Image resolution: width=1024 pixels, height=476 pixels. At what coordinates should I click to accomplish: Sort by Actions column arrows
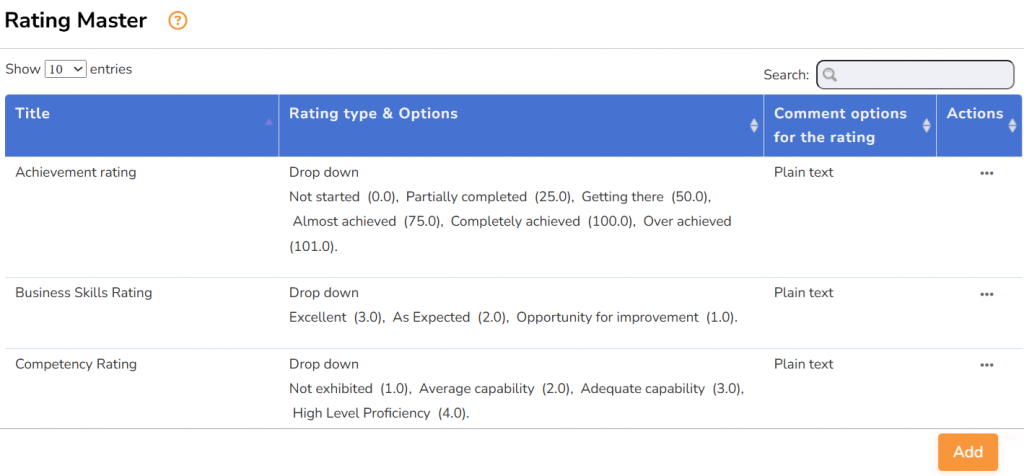tap(1012, 125)
